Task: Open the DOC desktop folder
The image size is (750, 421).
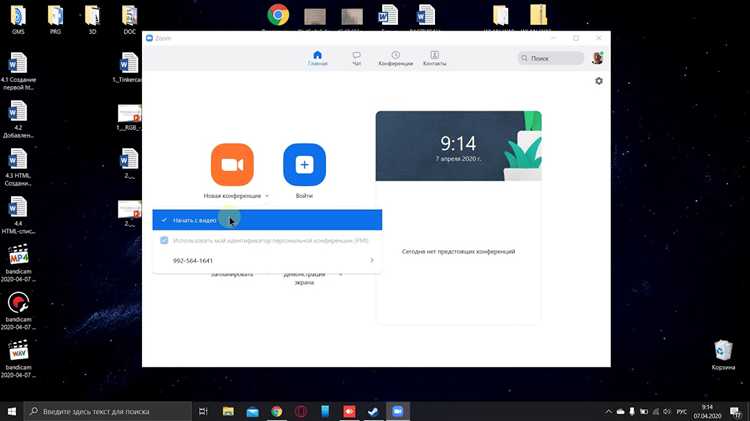Action: click(x=130, y=19)
